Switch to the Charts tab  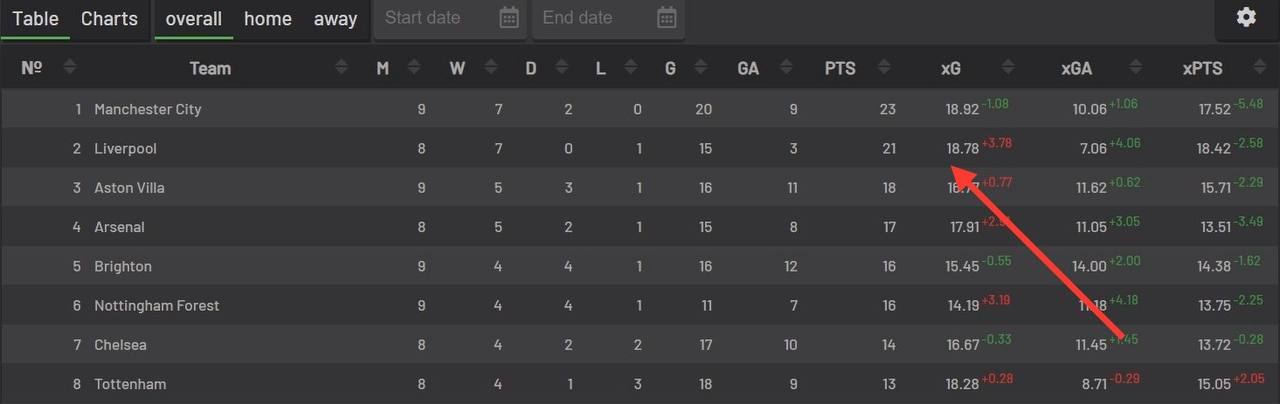point(109,19)
